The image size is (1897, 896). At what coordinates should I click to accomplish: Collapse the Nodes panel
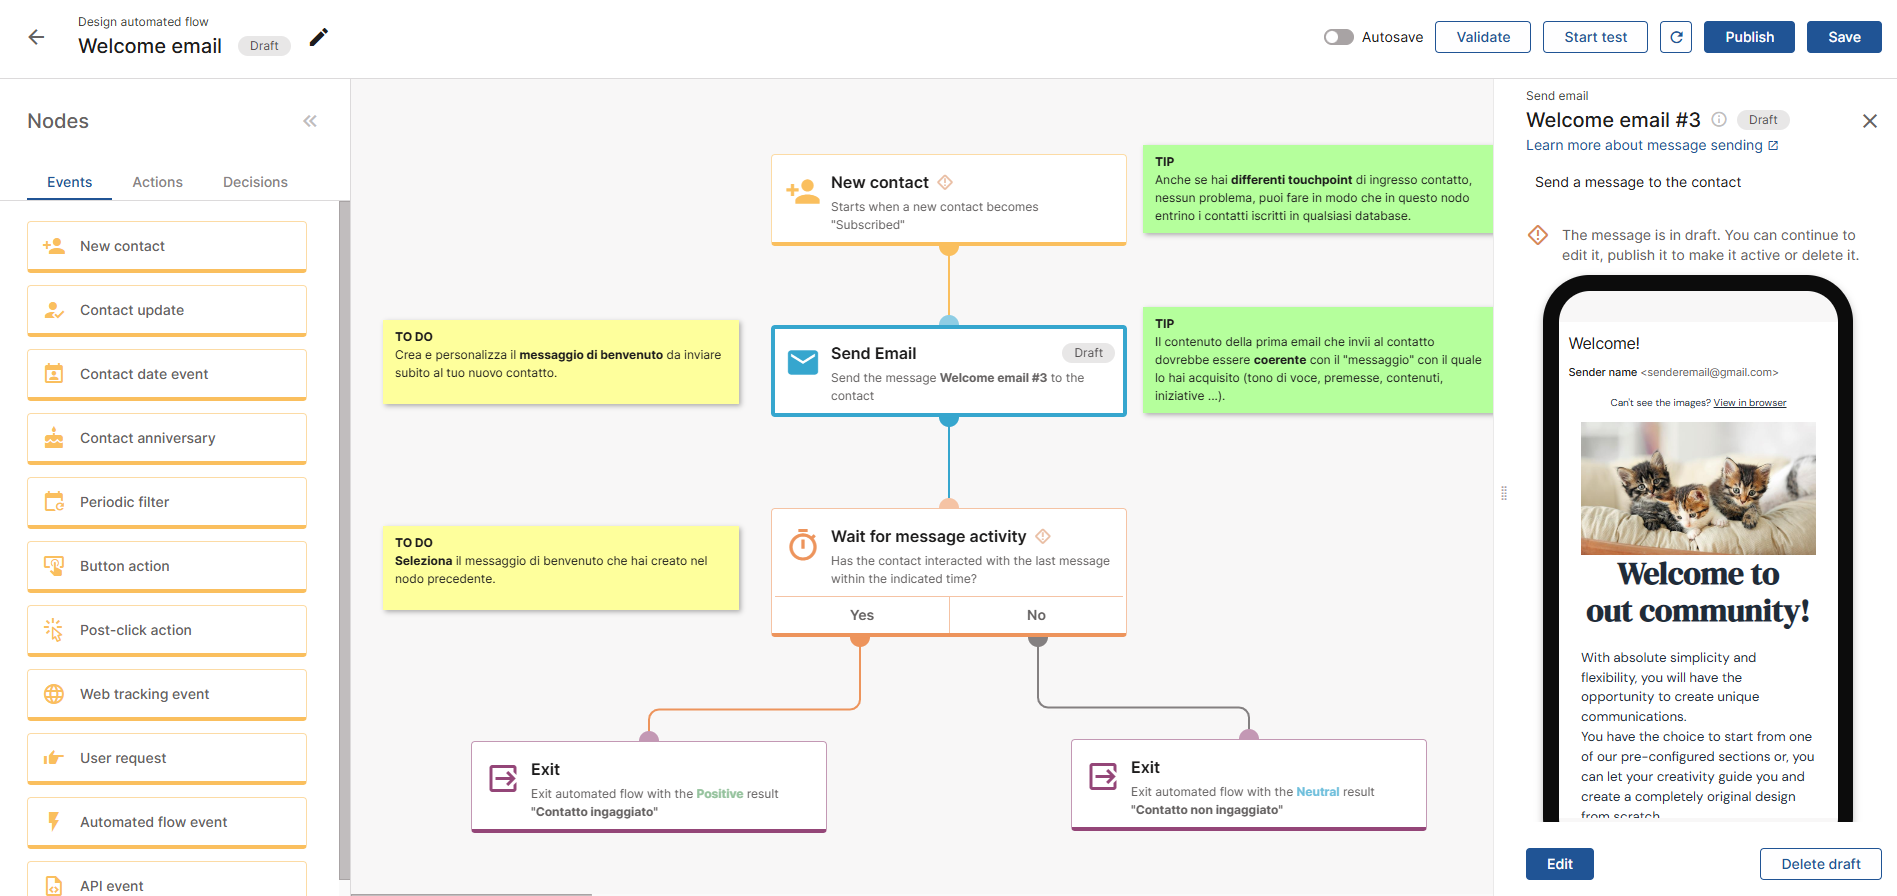310,121
